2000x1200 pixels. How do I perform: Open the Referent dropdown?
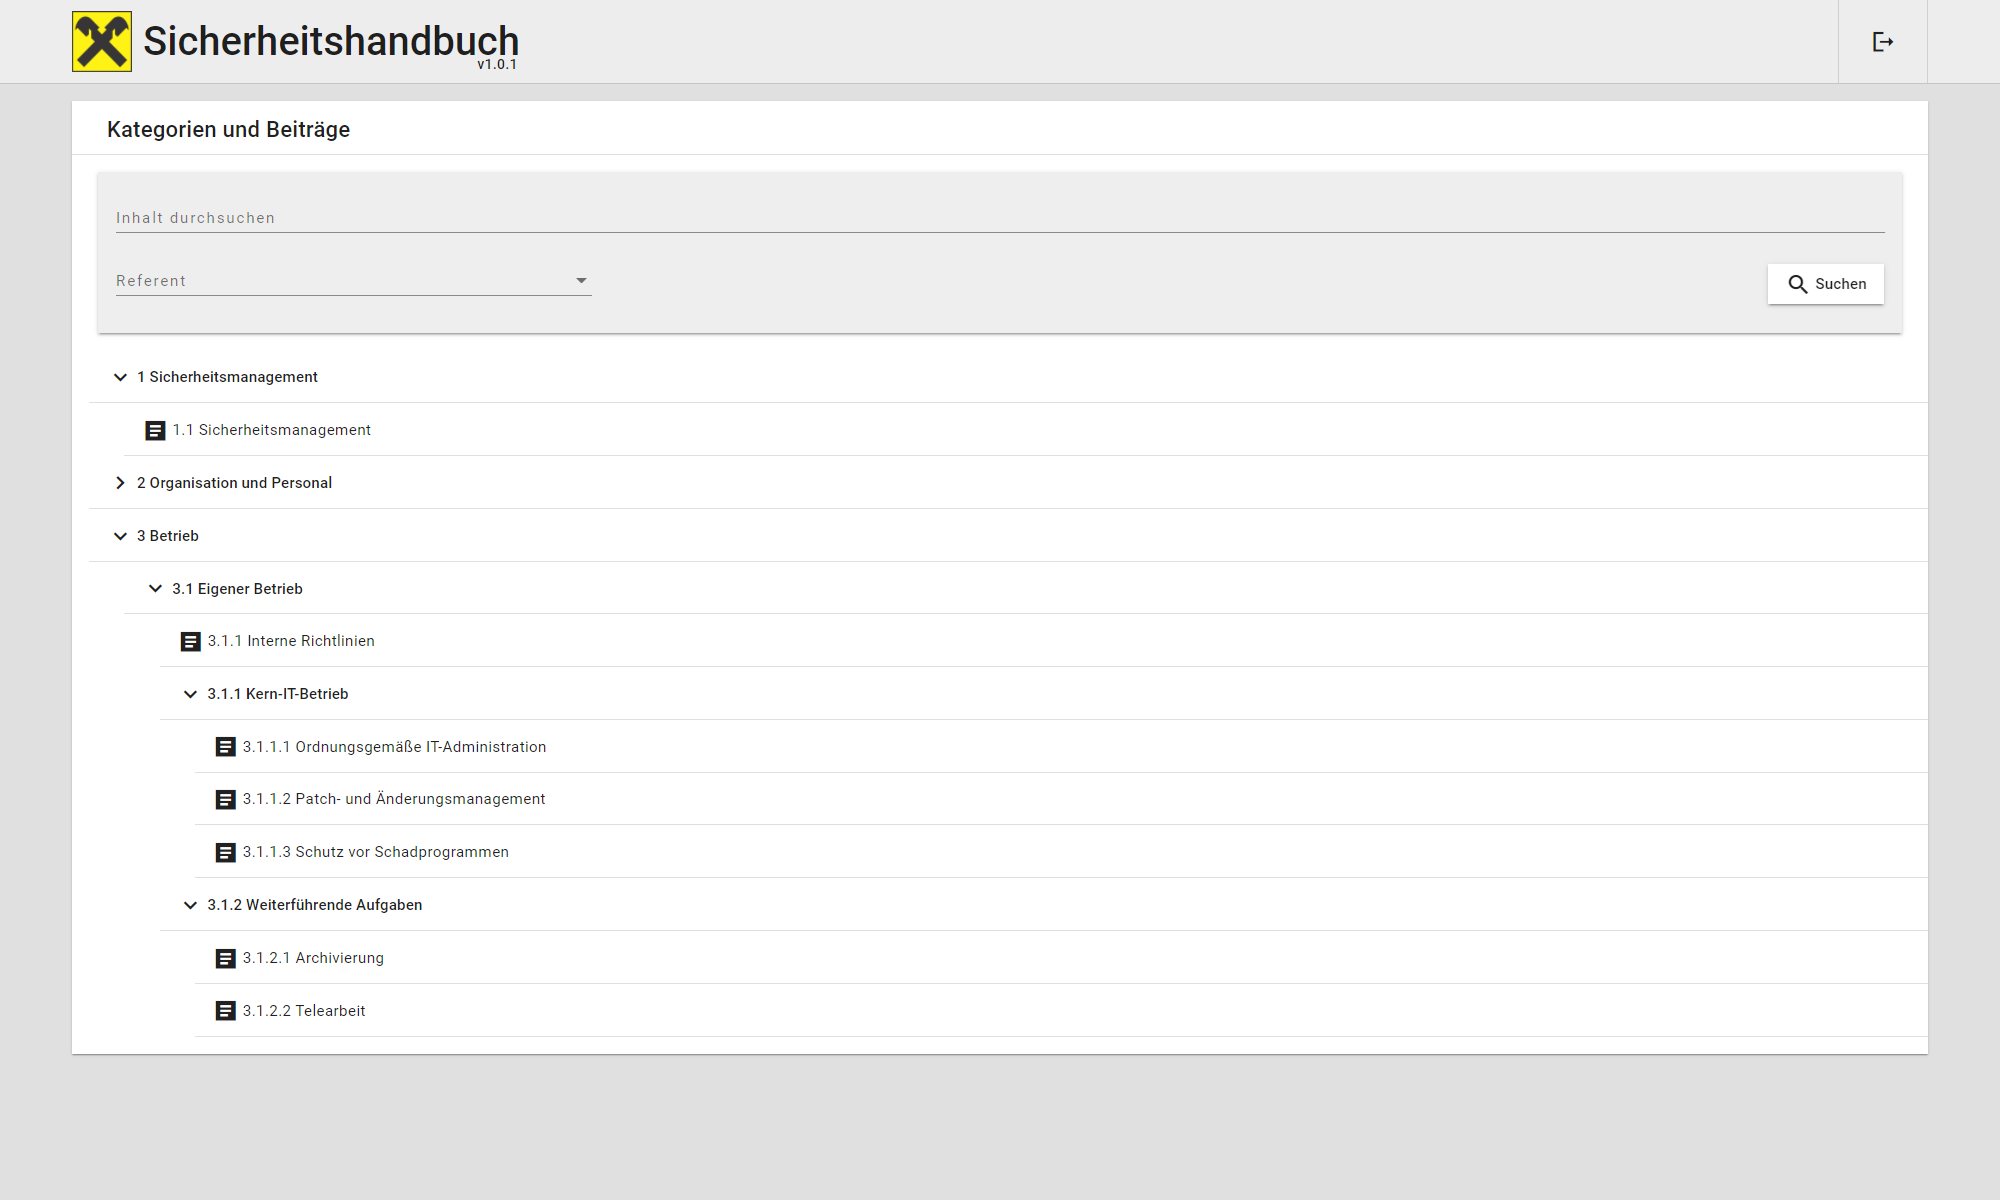(x=353, y=281)
